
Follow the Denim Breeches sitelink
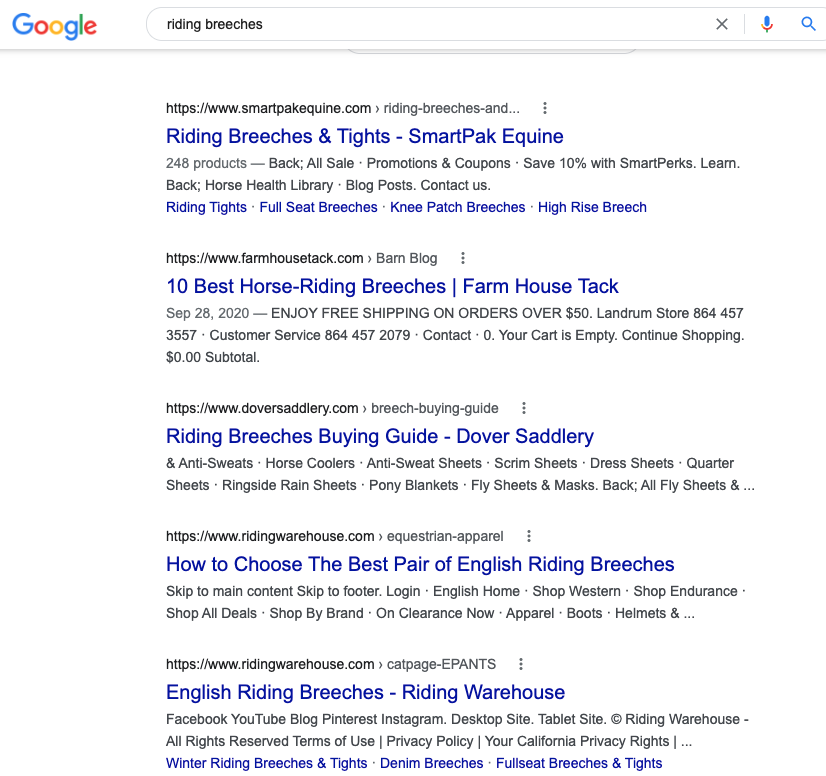(x=431, y=763)
